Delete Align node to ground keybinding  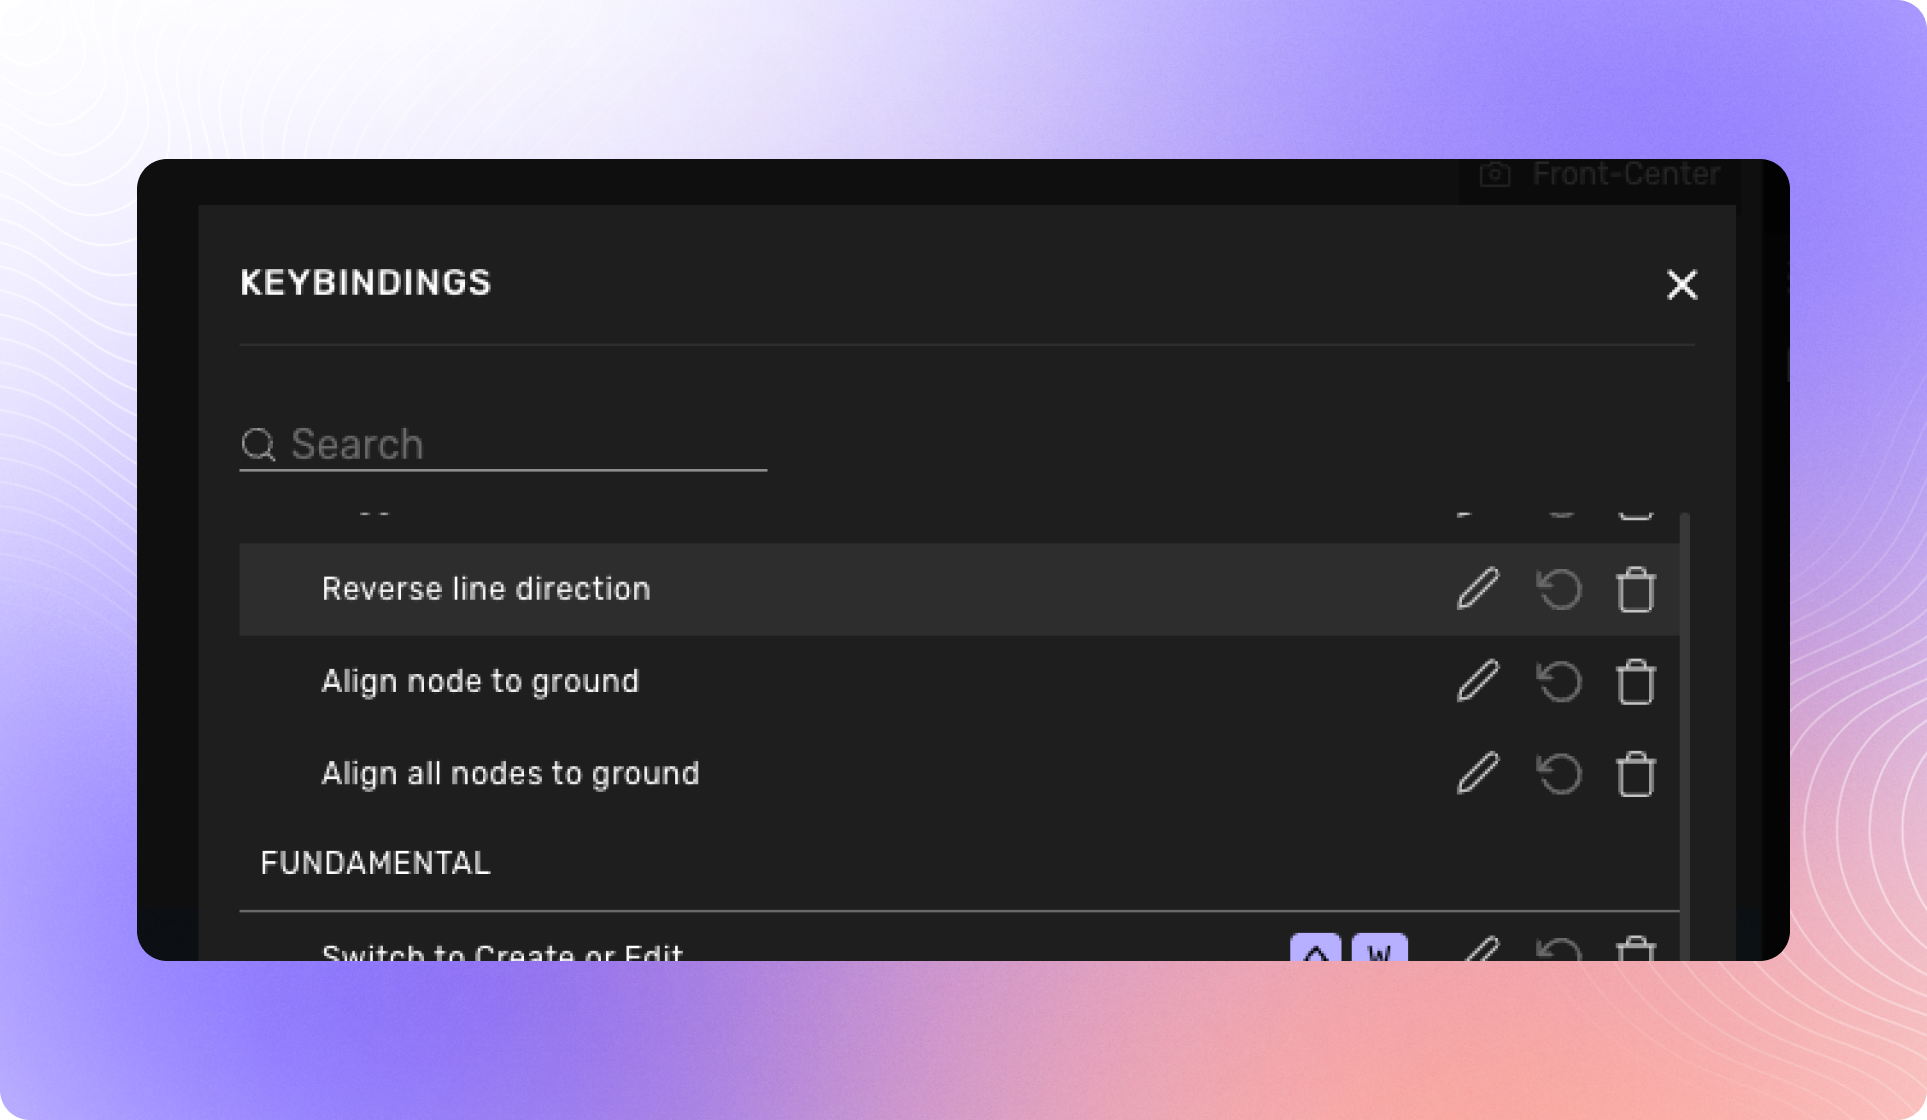coord(1635,682)
